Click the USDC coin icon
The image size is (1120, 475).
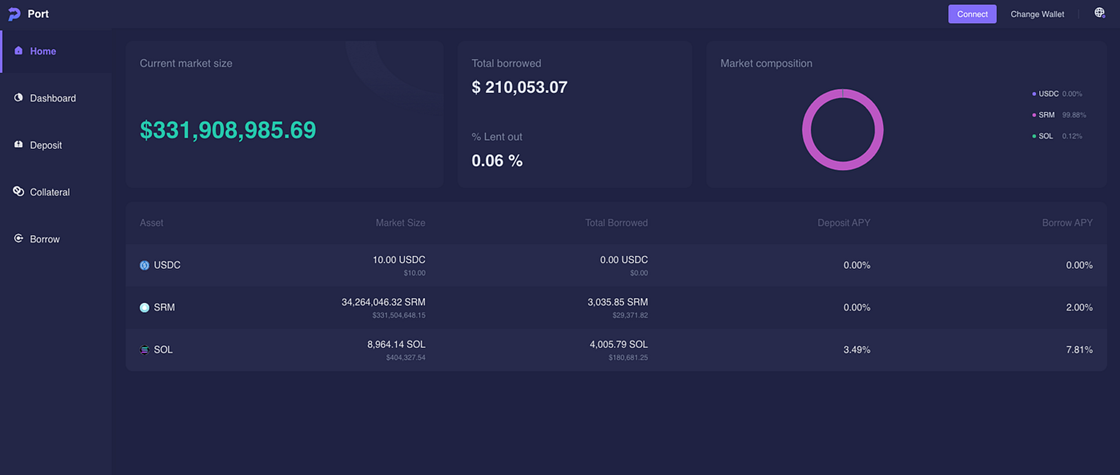click(144, 265)
